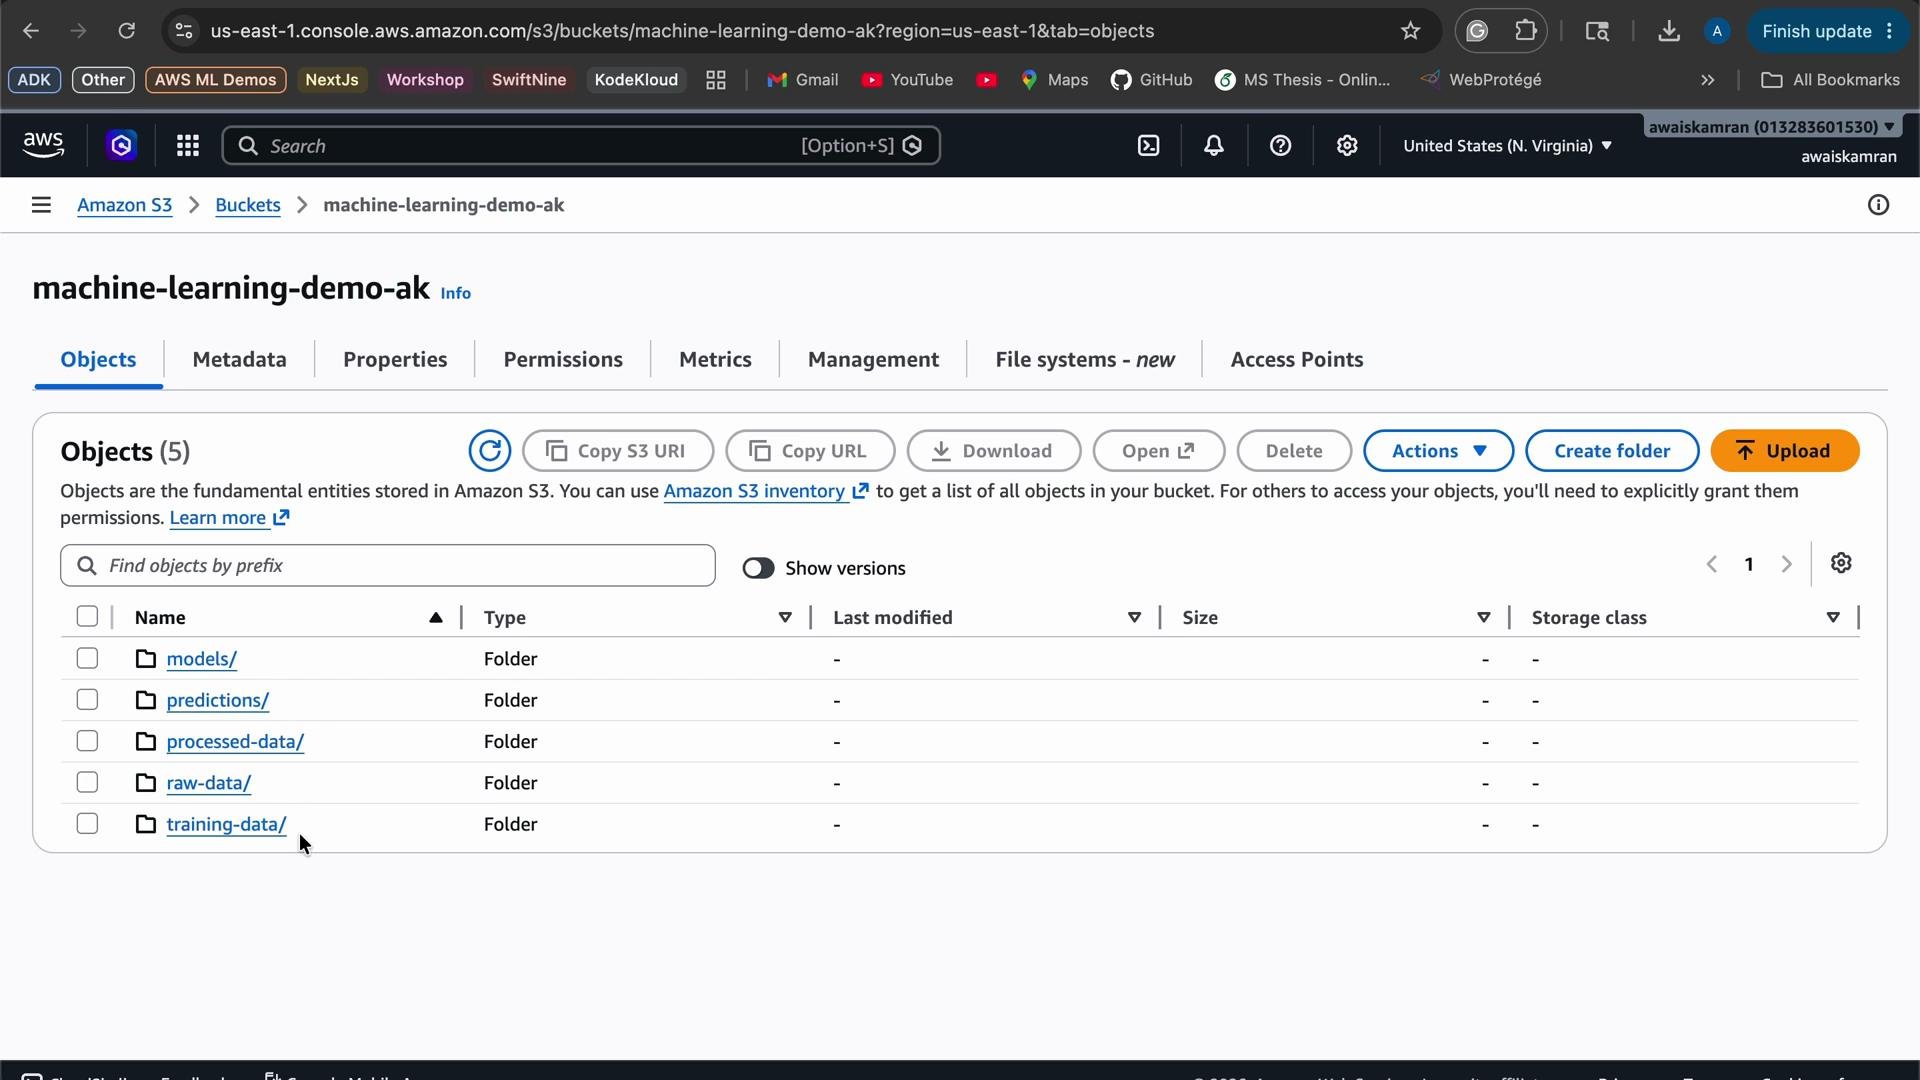Open the training-data/ folder link
The image size is (1920, 1080).
pos(226,824)
